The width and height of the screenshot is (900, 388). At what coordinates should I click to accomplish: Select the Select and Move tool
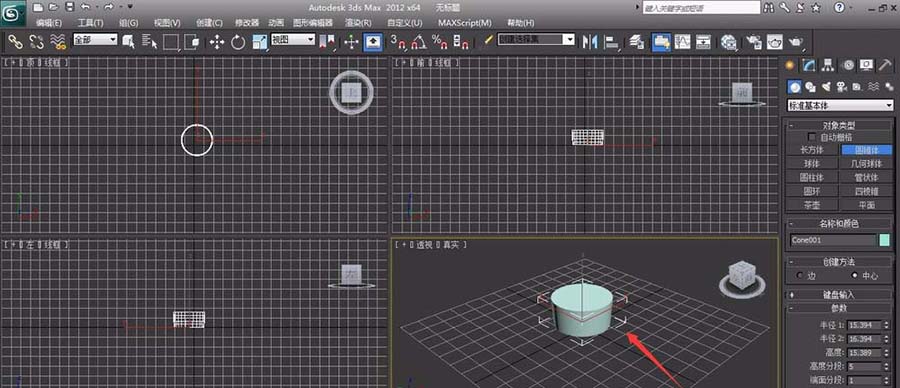click(x=216, y=42)
